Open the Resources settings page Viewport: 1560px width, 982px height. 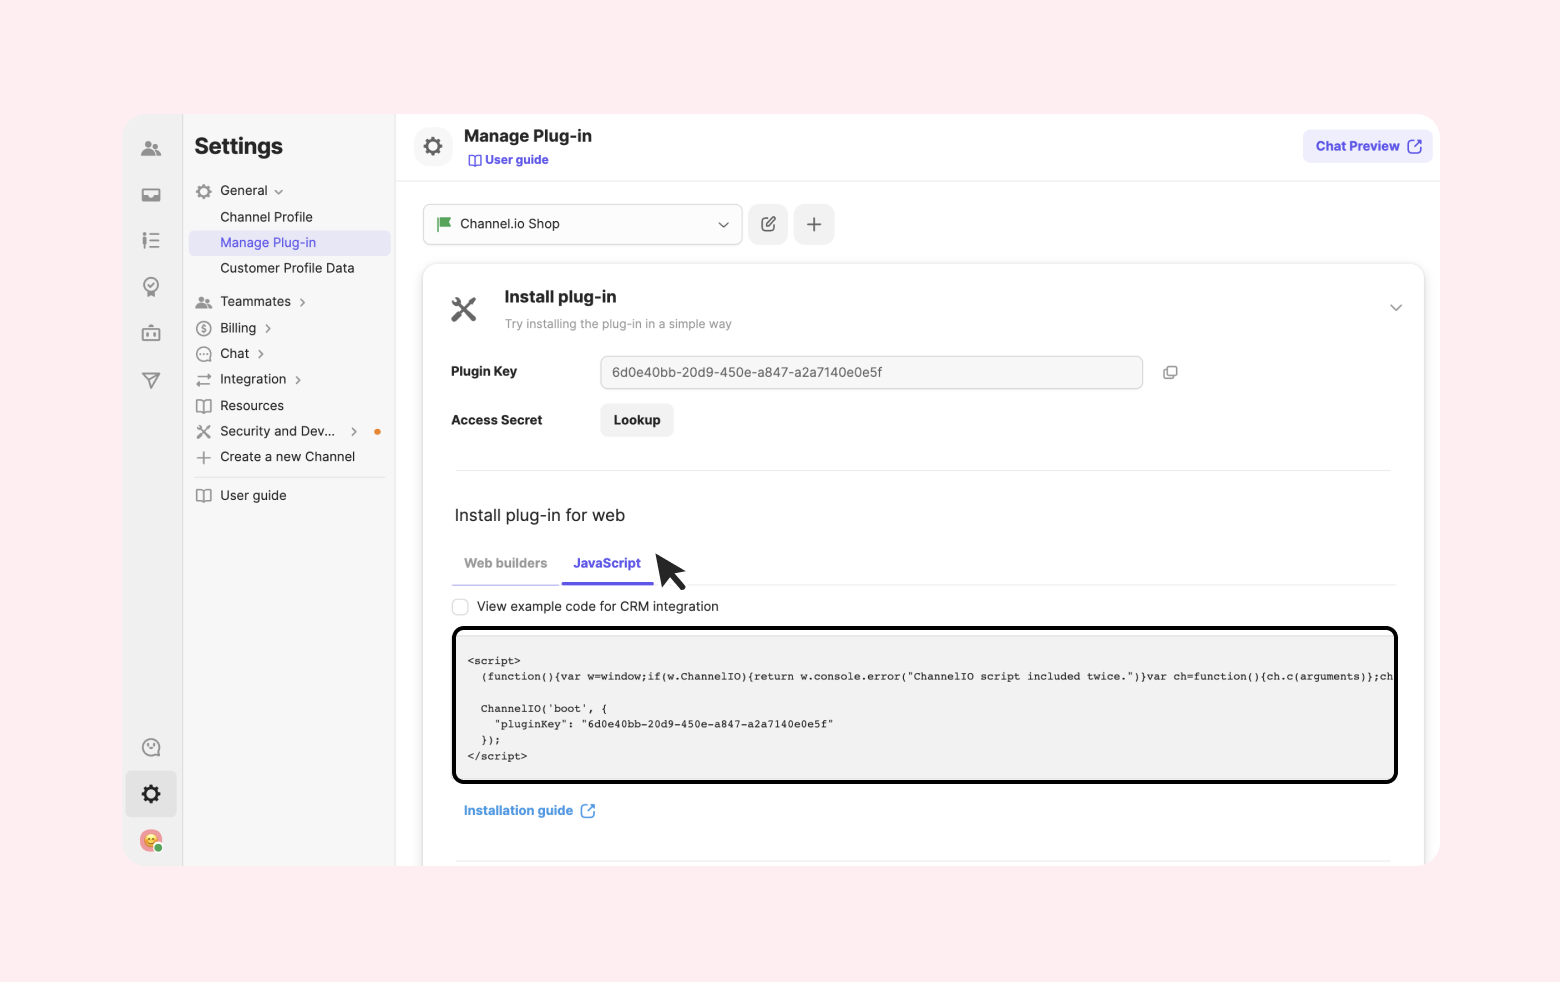(x=252, y=406)
